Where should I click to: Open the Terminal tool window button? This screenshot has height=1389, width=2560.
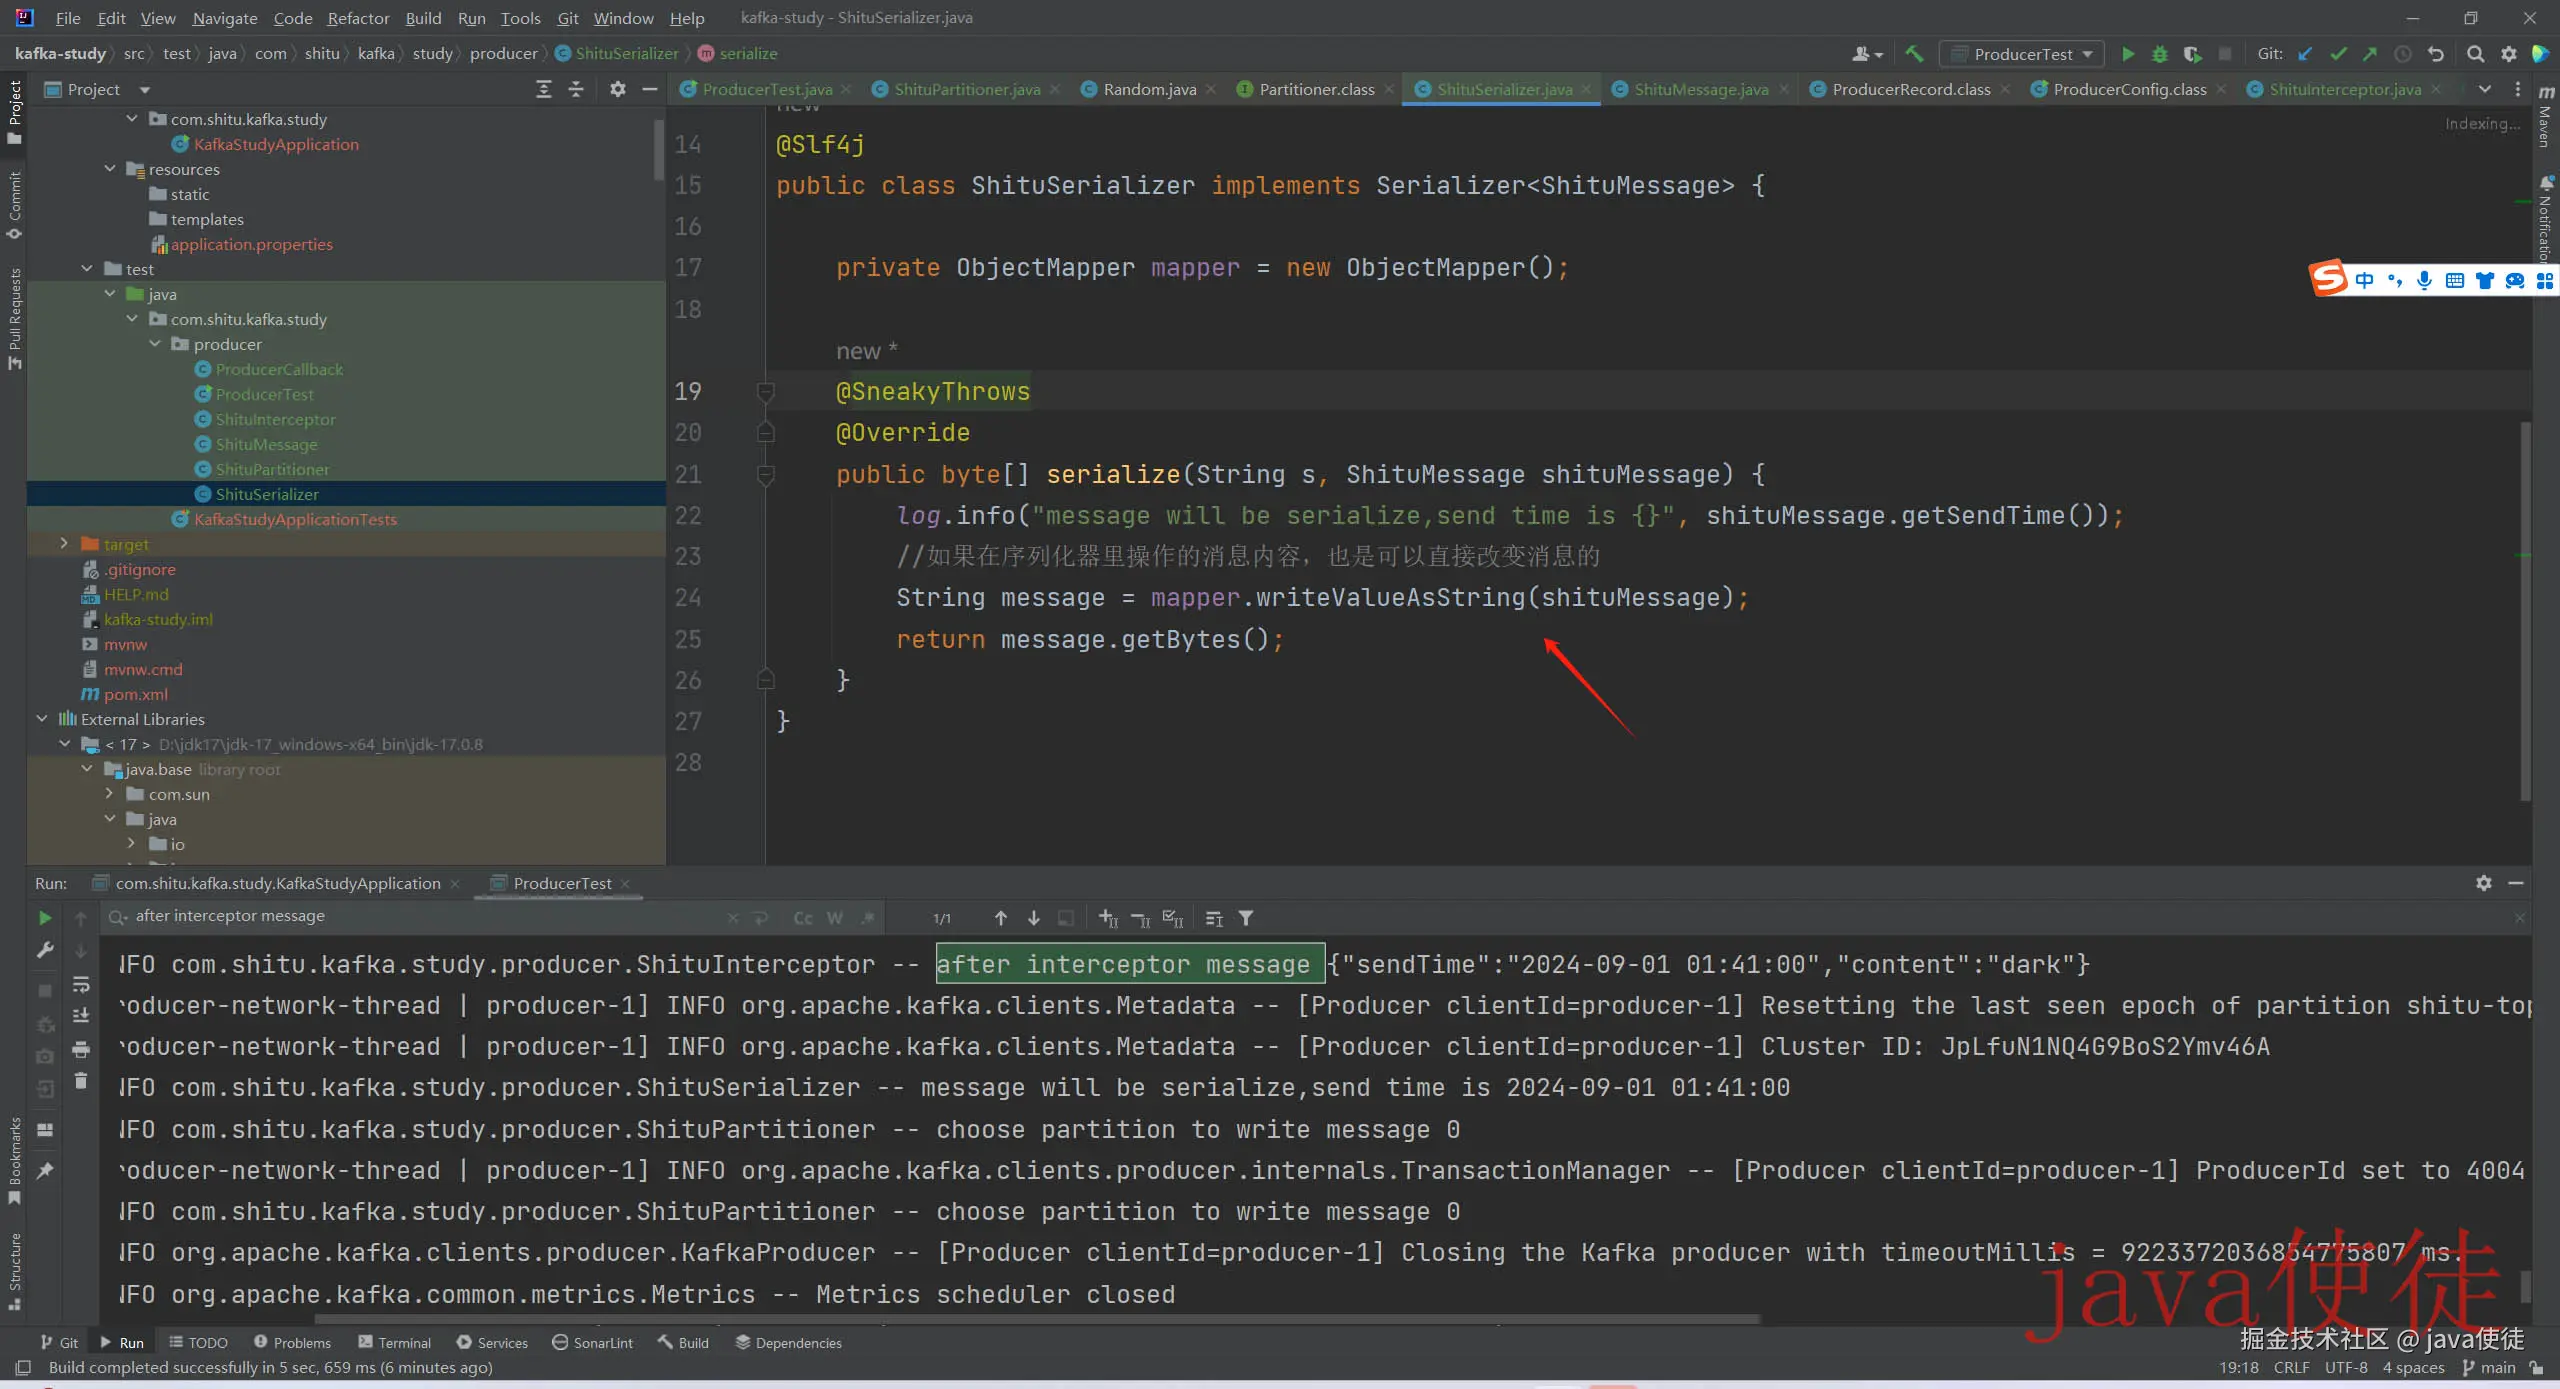[394, 1342]
